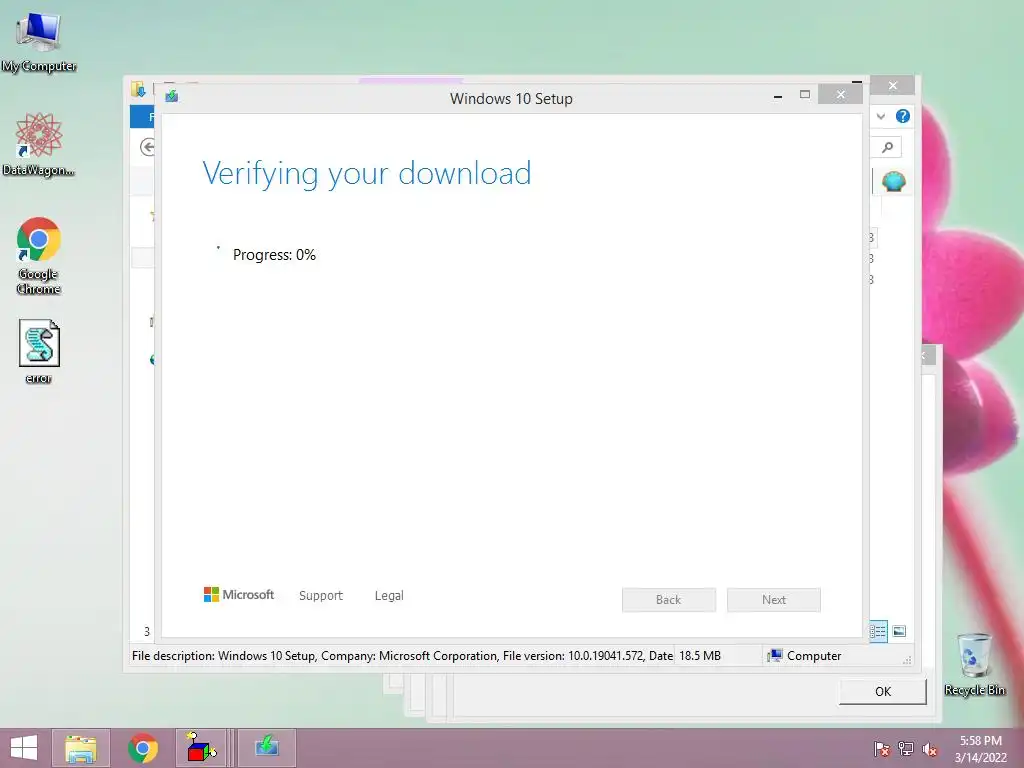
Task: Click the Back button in Setup
Action: tap(669, 600)
